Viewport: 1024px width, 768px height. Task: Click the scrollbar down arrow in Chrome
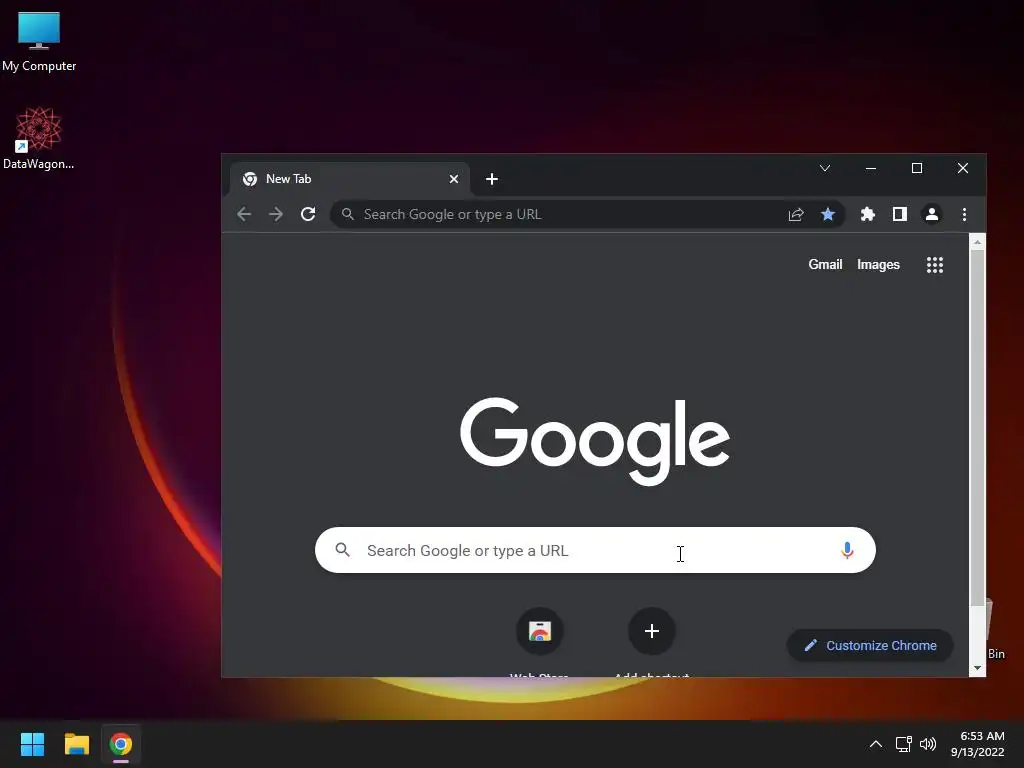[x=977, y=668]
